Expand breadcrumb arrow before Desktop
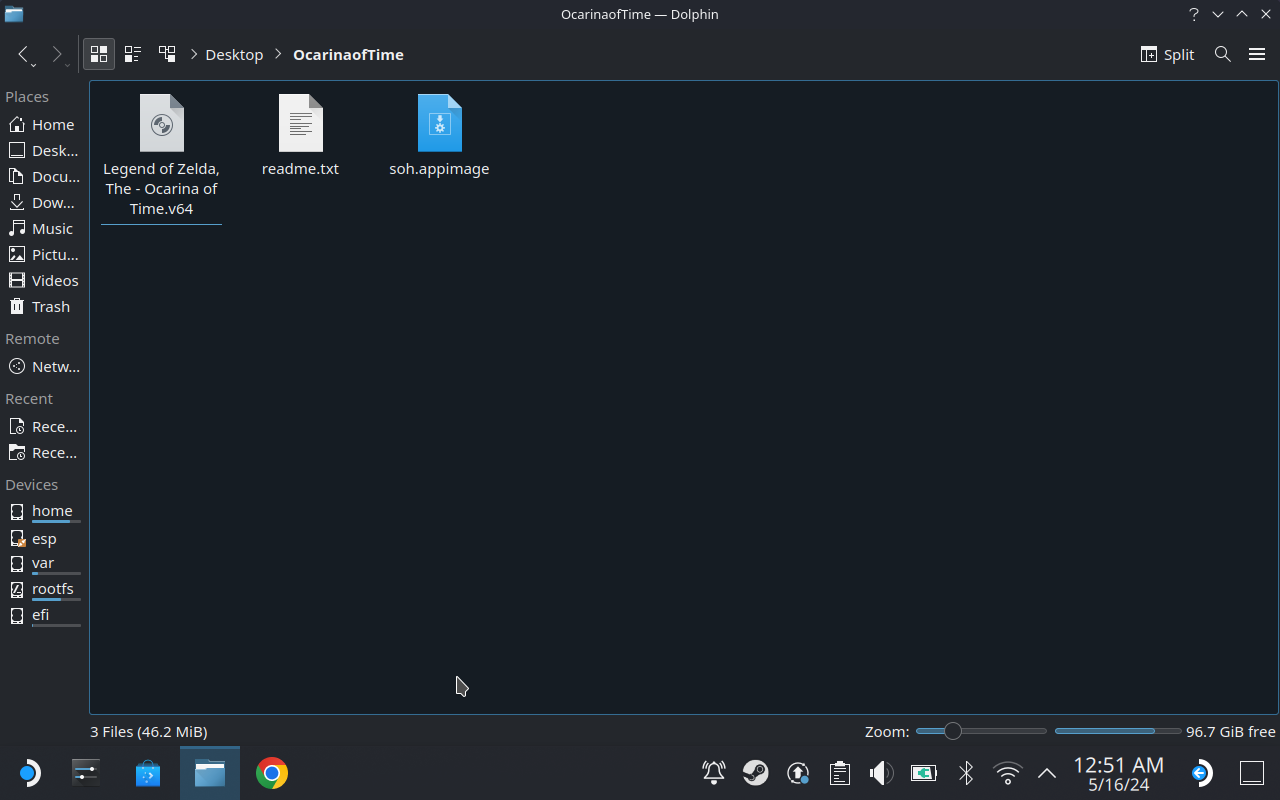This screenshot has height=800, width=1280. [194, 54]
